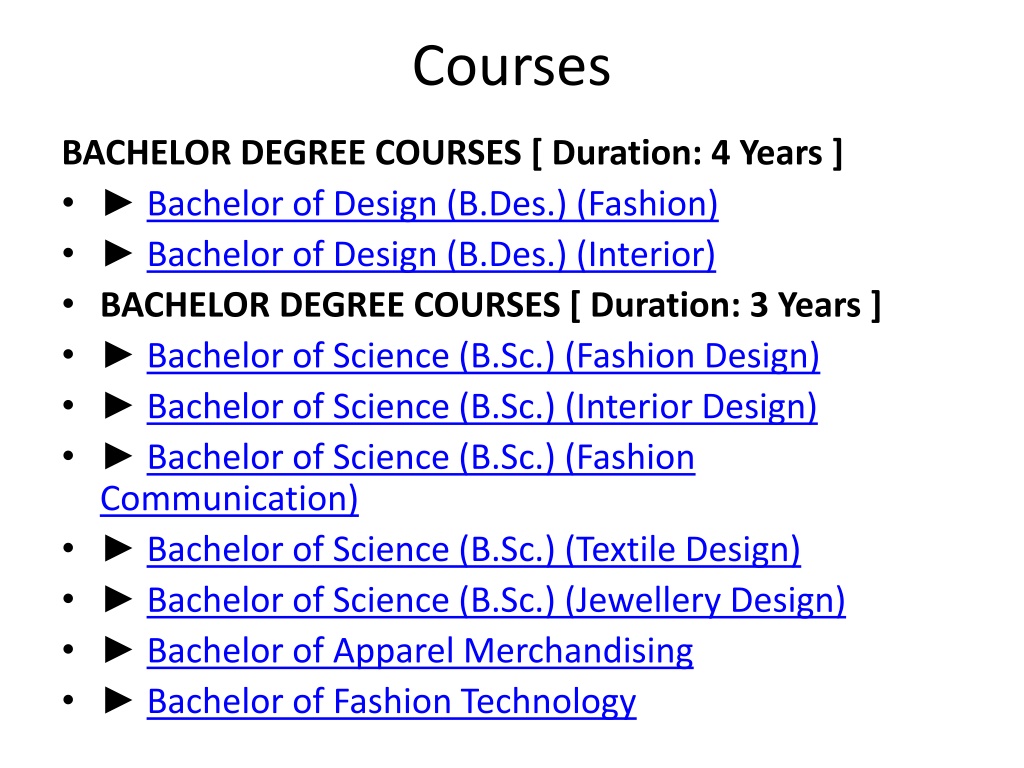The width and height of the screenshot is (1024, 768).
Task: Click the Courses slide title
Action: click(511, 66)
